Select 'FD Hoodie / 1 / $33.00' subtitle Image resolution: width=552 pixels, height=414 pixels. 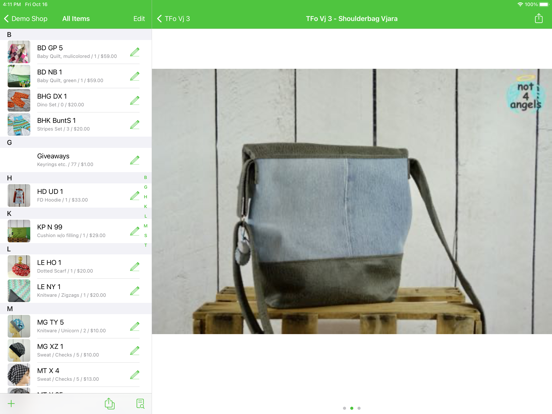(x=62, y=200)
